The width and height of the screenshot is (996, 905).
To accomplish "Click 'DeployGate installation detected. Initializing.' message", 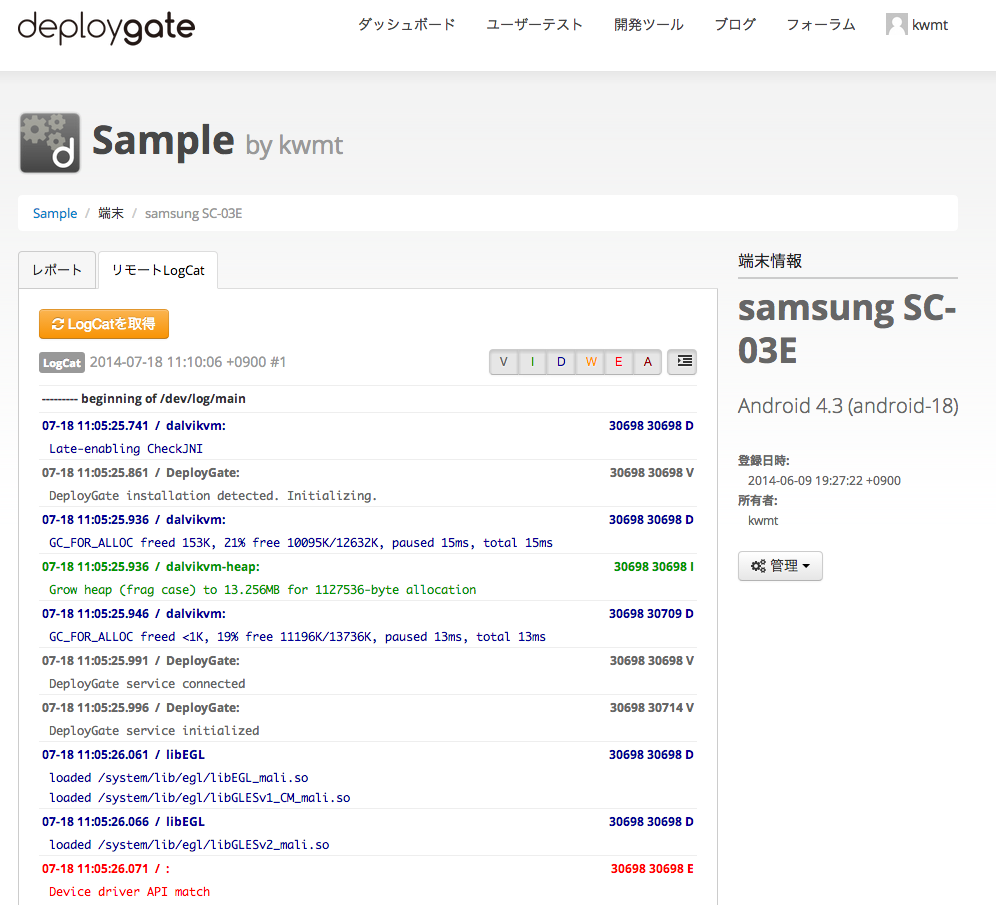I will point(213,495).
